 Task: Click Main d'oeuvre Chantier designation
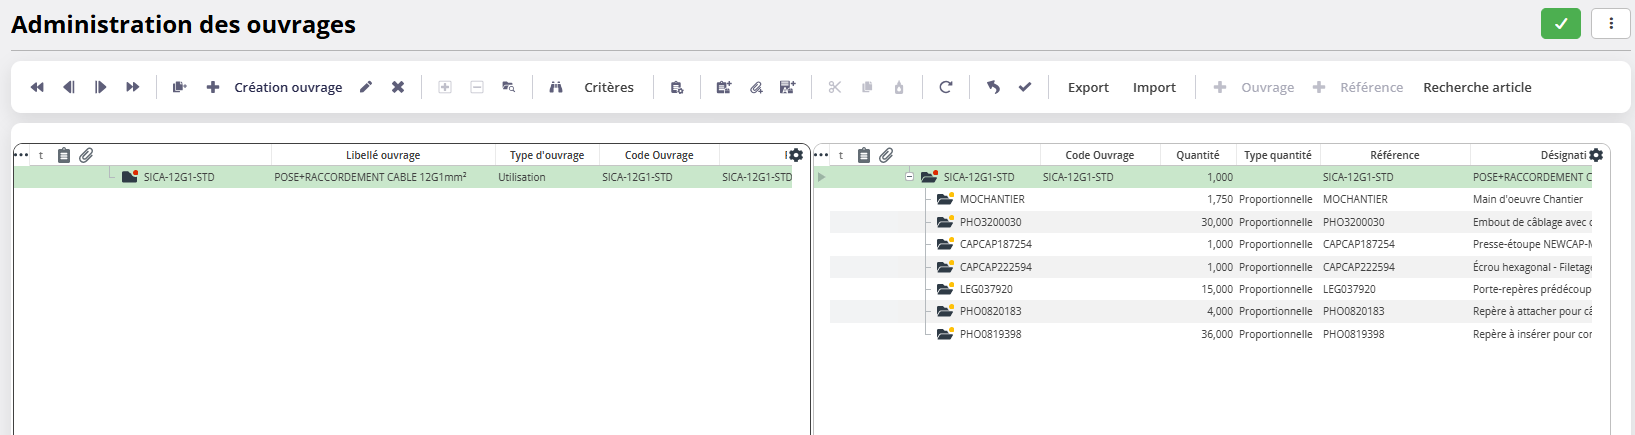[1528, 199]
